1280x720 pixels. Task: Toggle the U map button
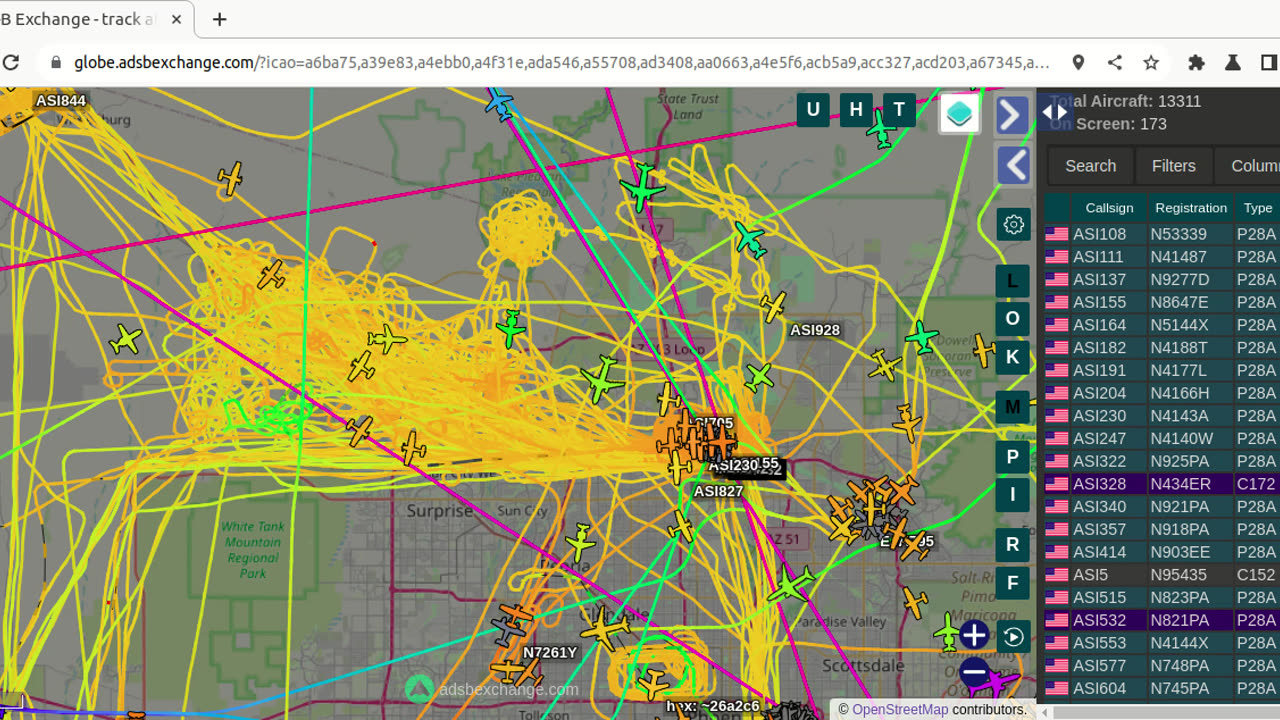click(813, 109)
